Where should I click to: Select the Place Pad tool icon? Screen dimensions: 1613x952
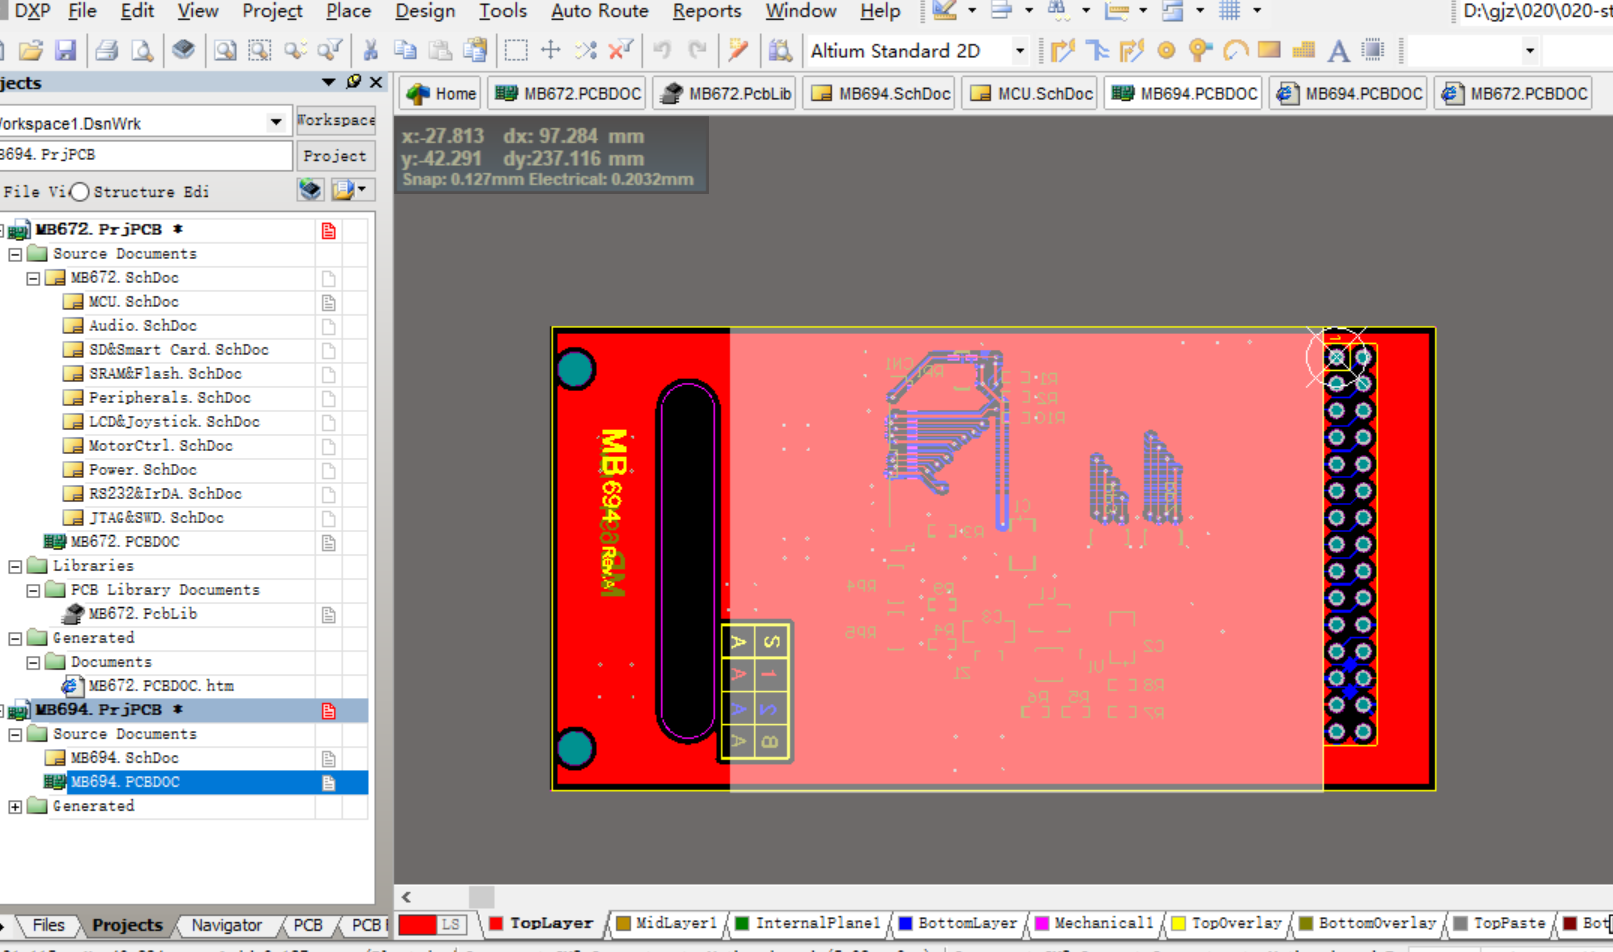coord(1166,50)
